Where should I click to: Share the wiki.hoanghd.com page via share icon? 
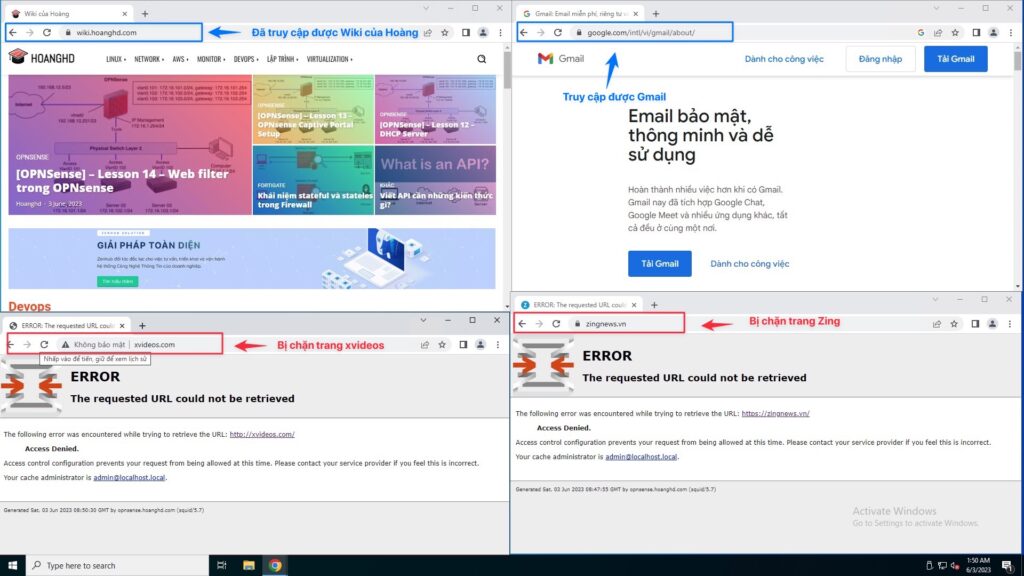point(428,33)
